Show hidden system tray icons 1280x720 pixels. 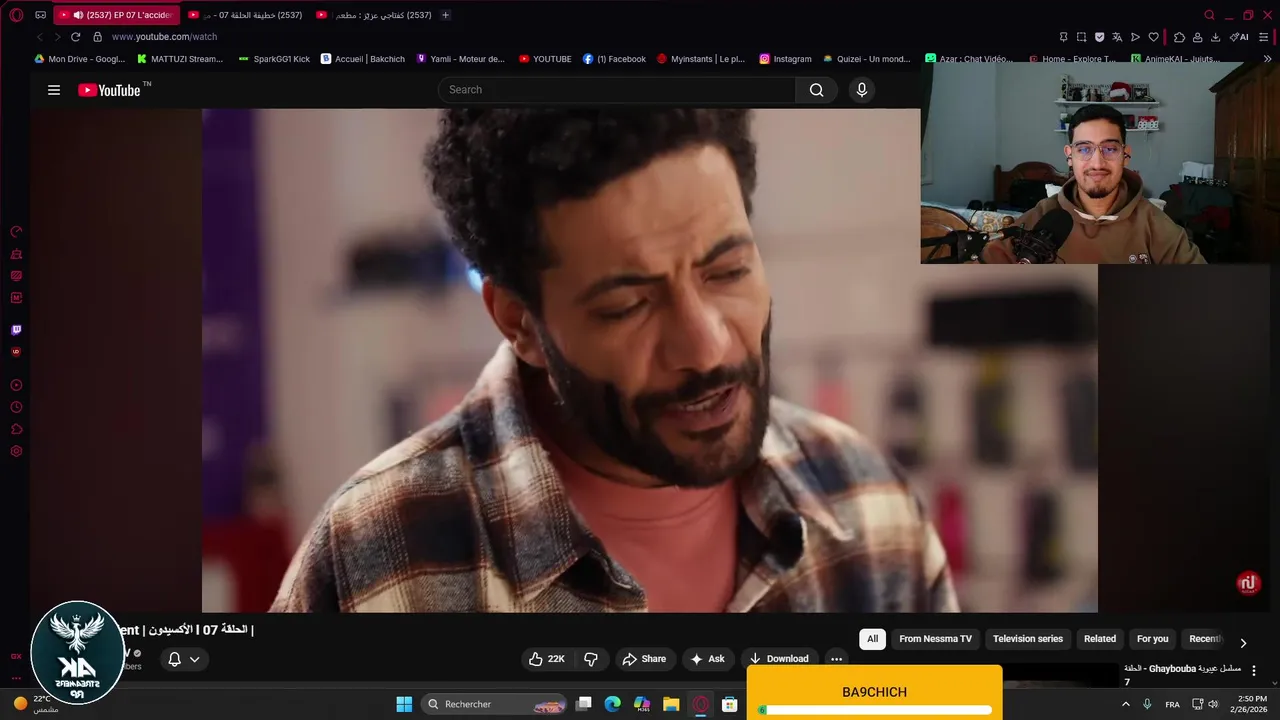[x=1126, y=704]
